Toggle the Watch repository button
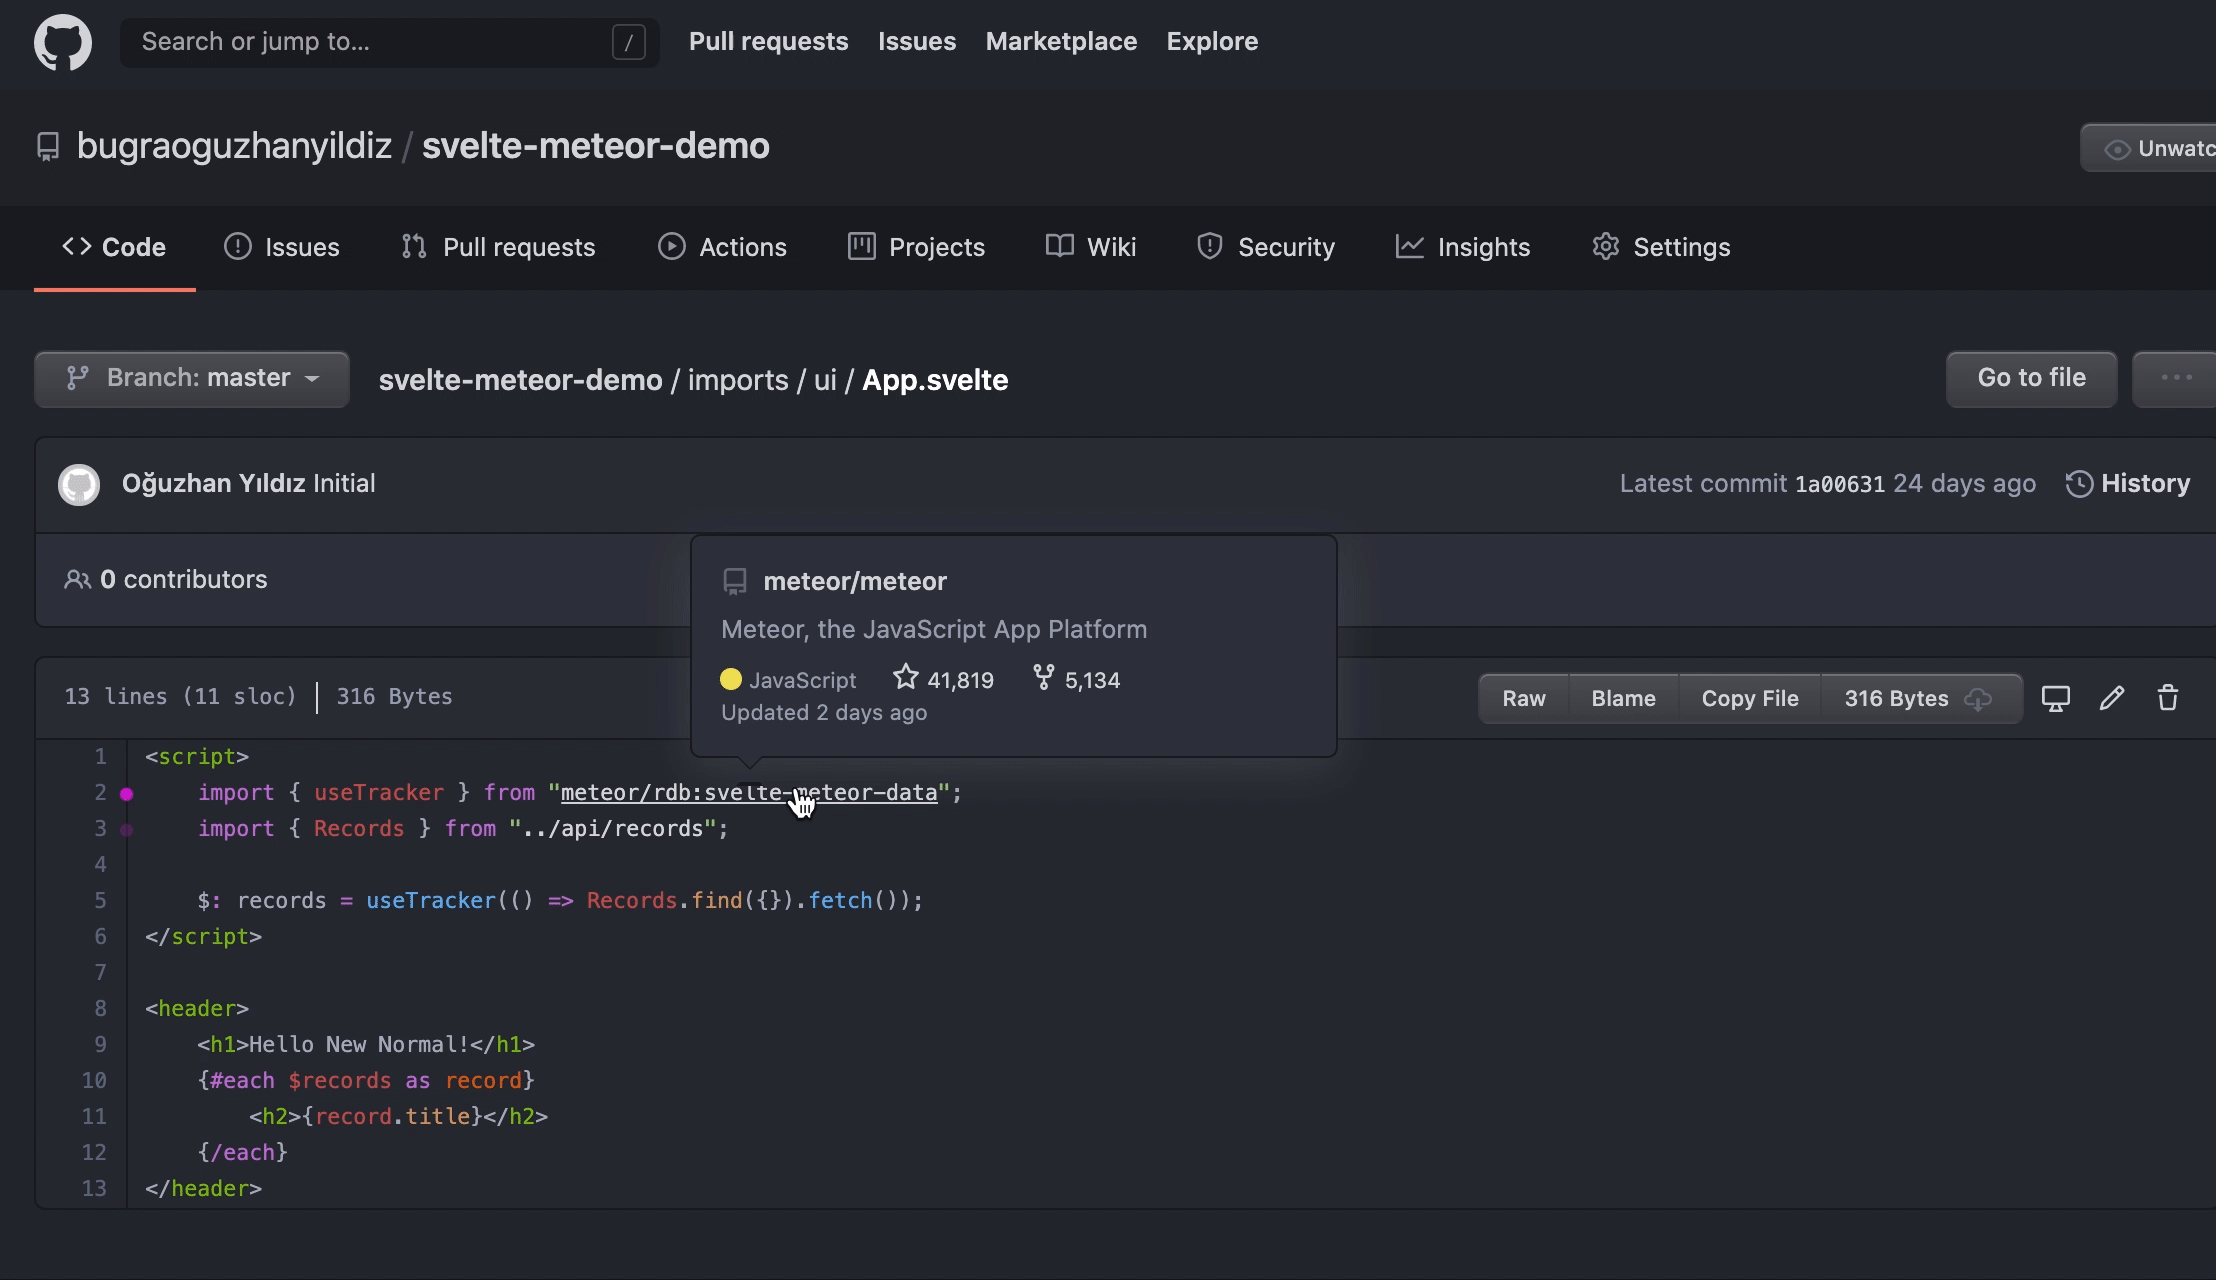The height and width of the screenshot is (1280, 2216). click(2157, 148)
